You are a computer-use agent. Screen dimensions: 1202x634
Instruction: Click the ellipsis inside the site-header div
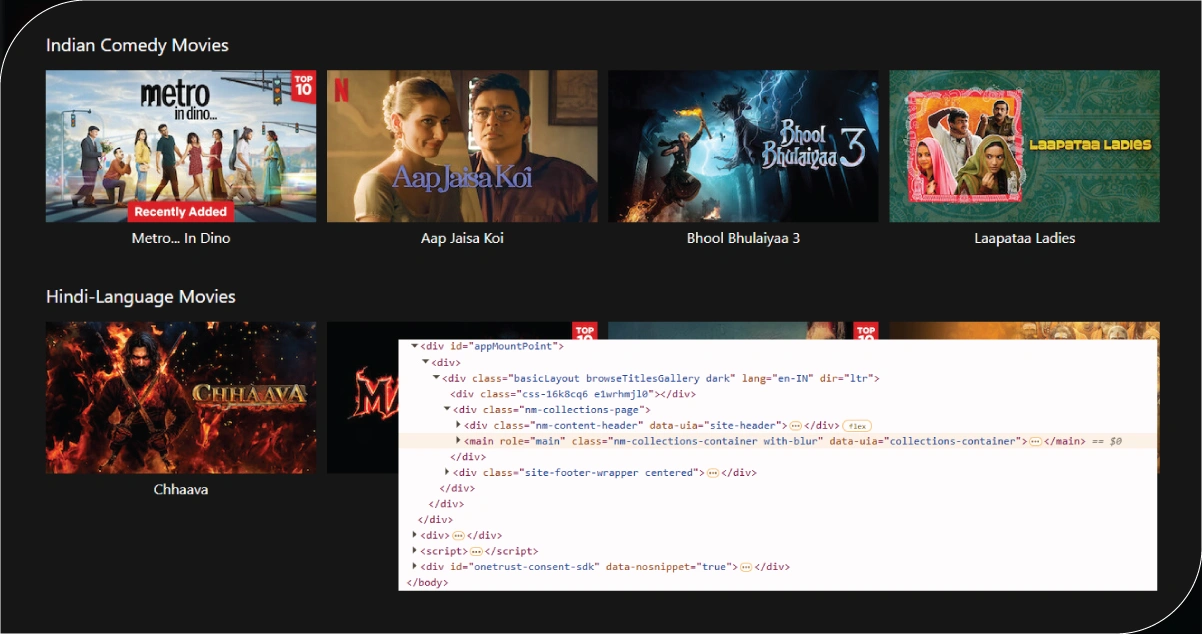pyautogui.click(x=794, y=425)
